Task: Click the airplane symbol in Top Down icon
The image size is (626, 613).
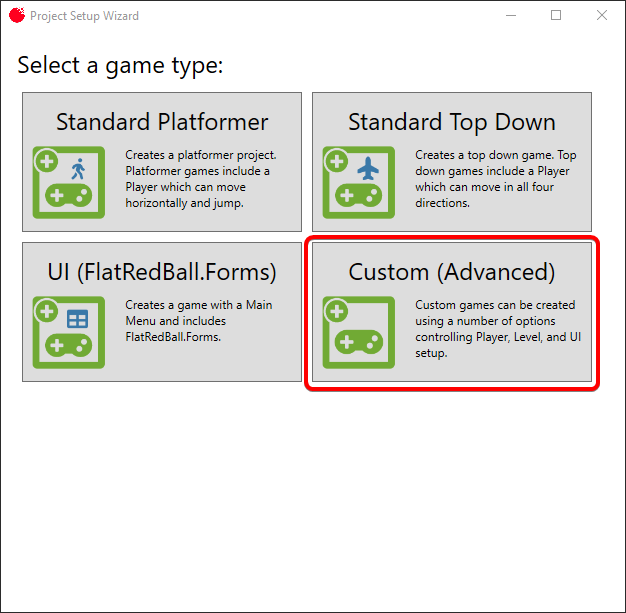Action: [368, 168]
